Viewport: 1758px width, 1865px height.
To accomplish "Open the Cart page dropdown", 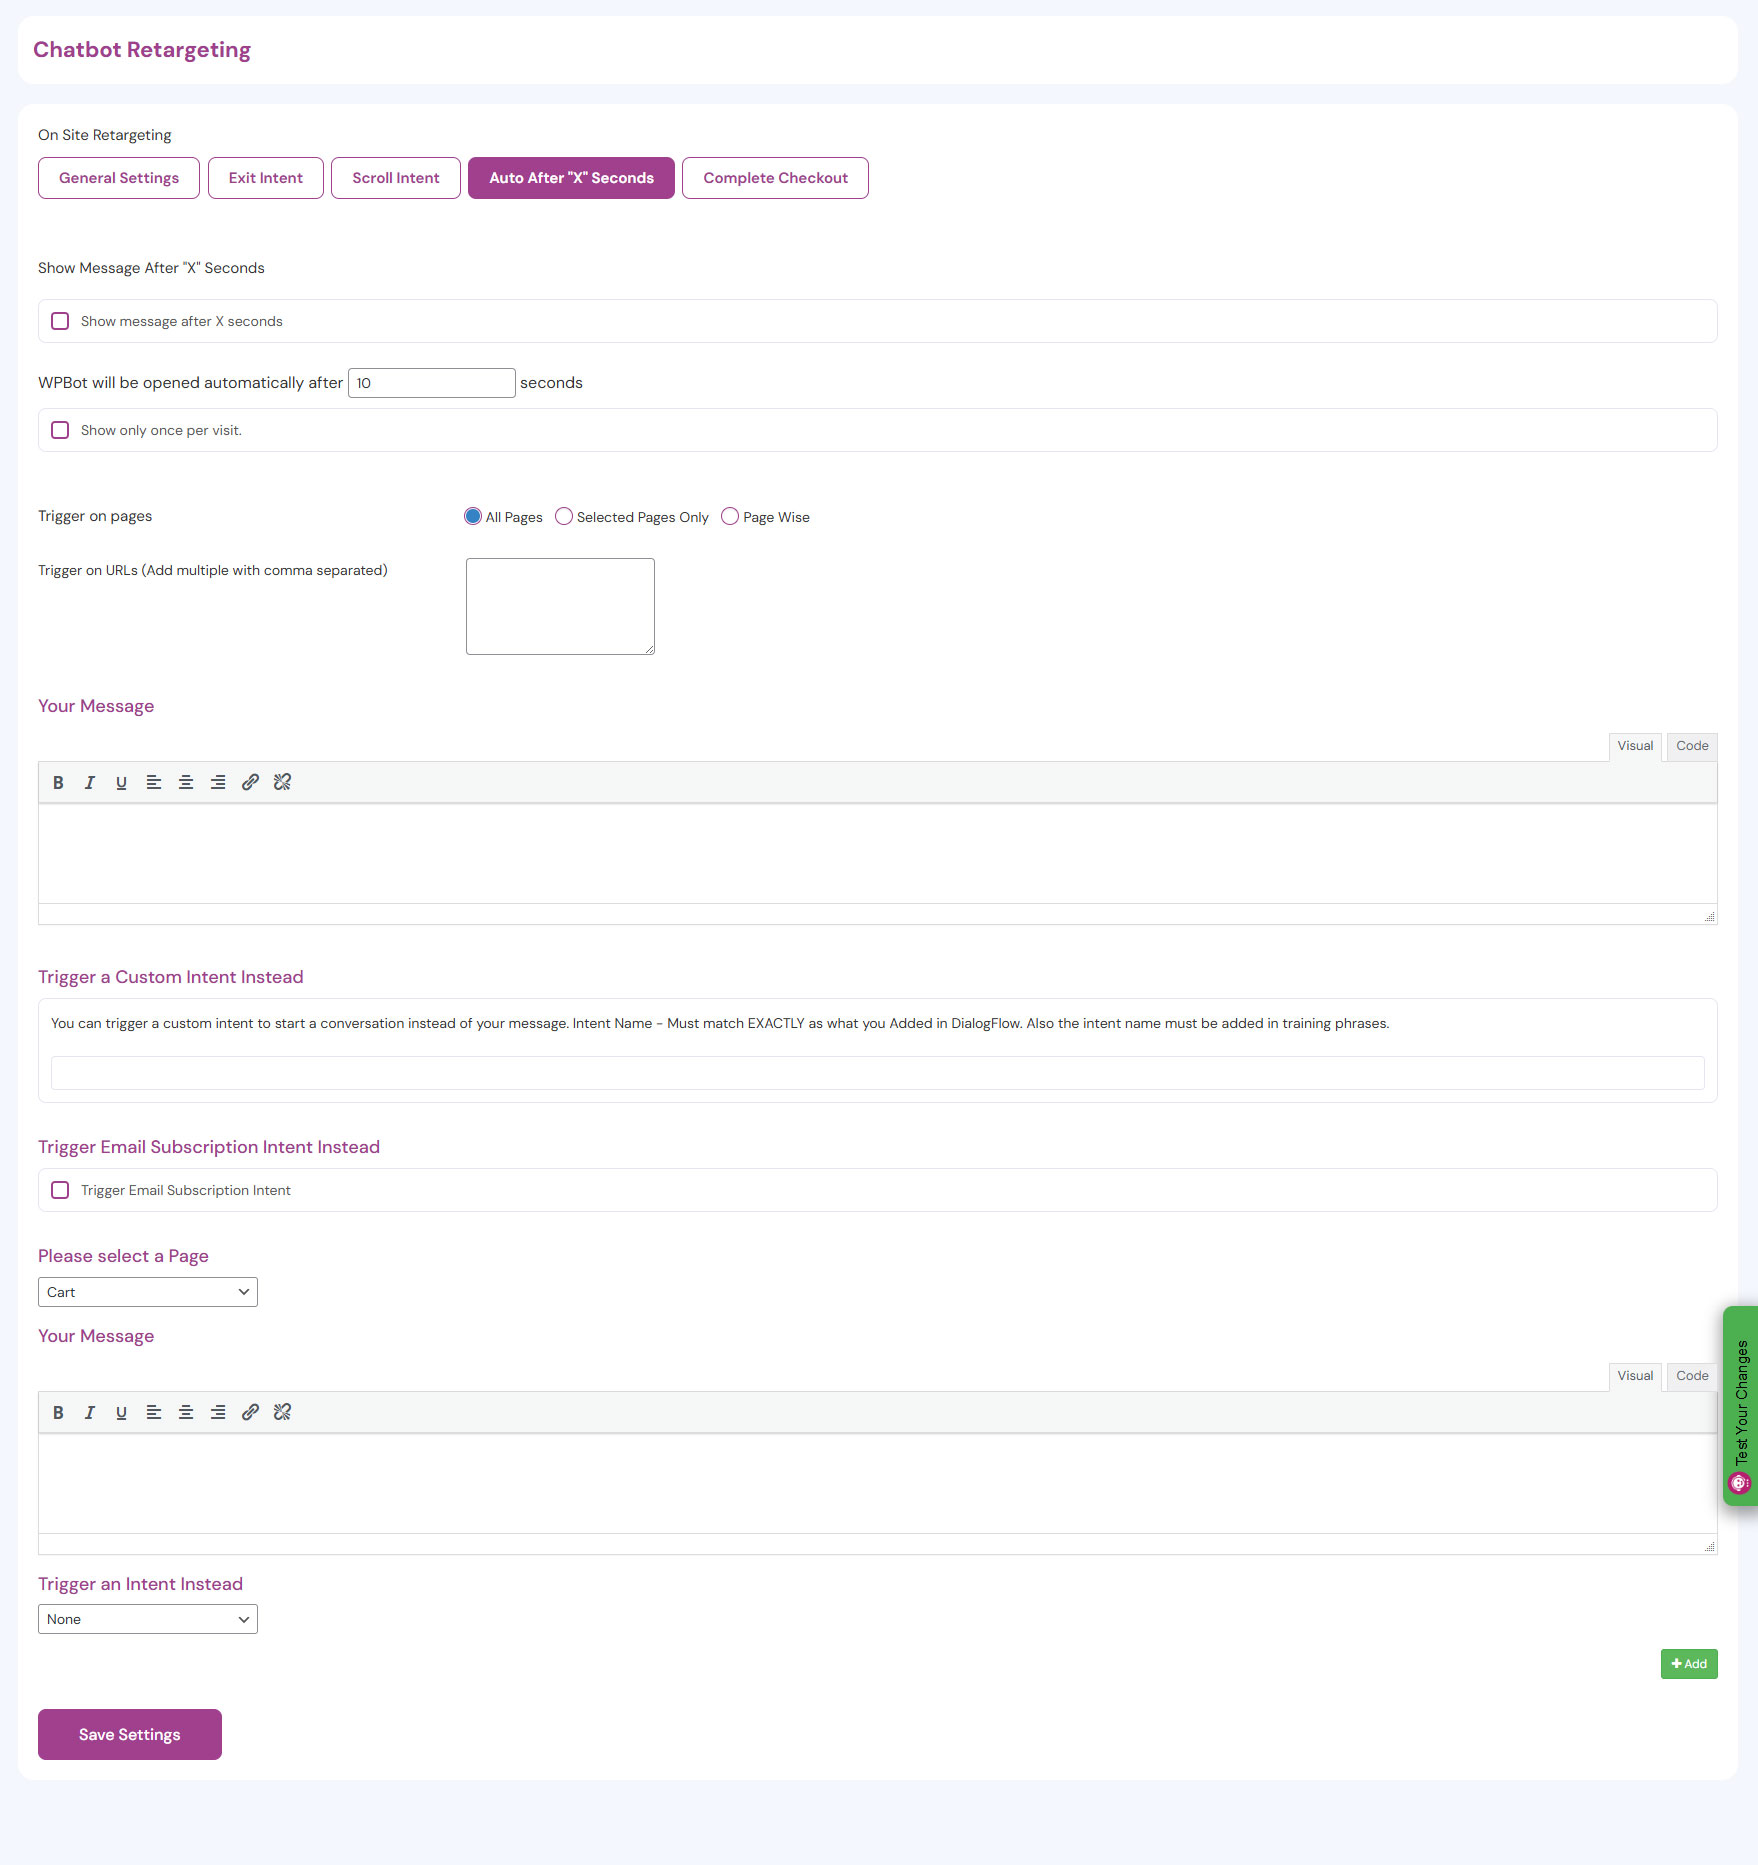I will click(148, 1292).
